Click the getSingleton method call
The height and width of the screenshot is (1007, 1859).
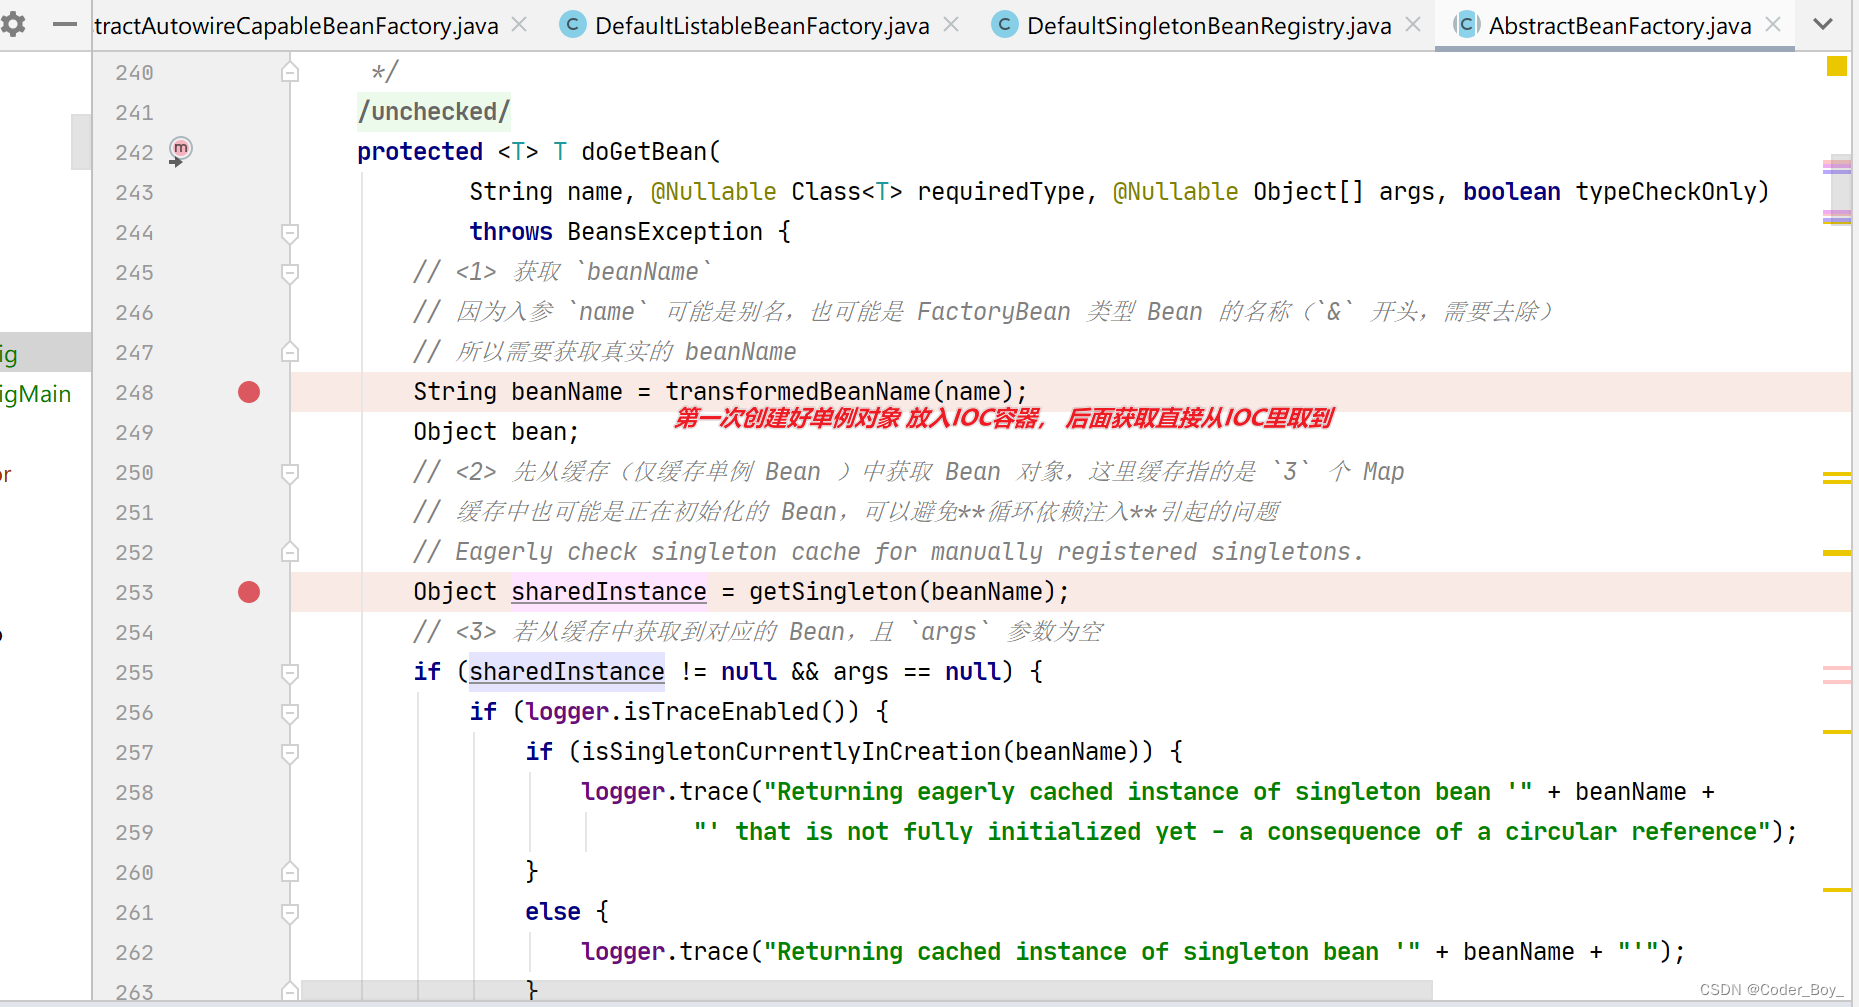832,592
